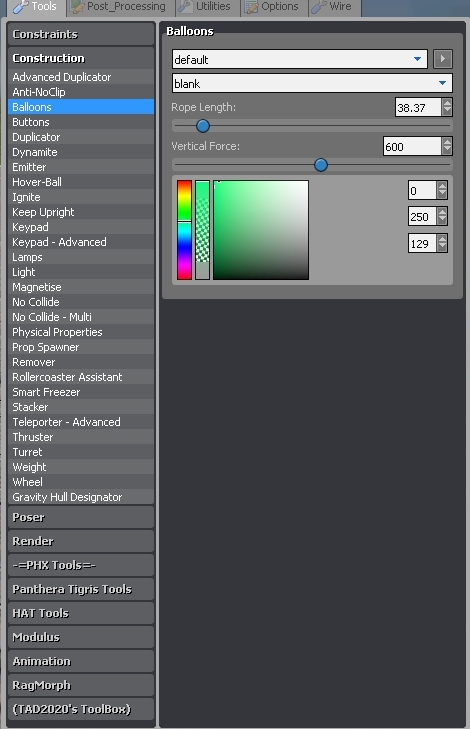Click the Rope Length value field

tap(417, 107)
